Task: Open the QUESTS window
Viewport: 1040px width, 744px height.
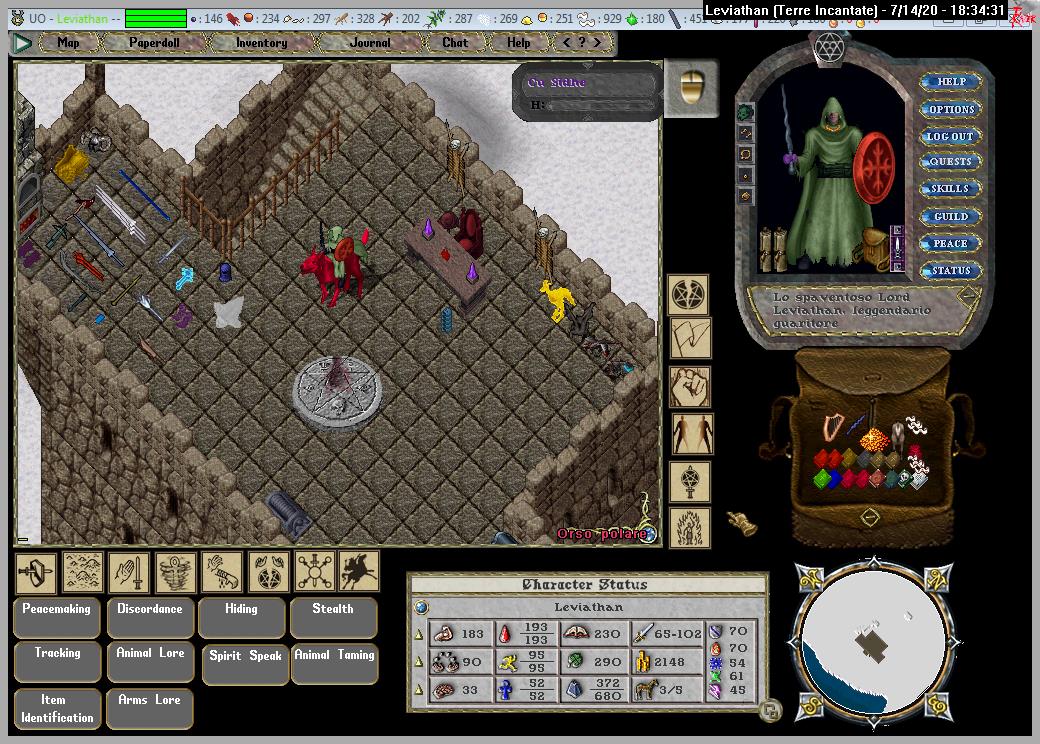Action: (950, 161)
